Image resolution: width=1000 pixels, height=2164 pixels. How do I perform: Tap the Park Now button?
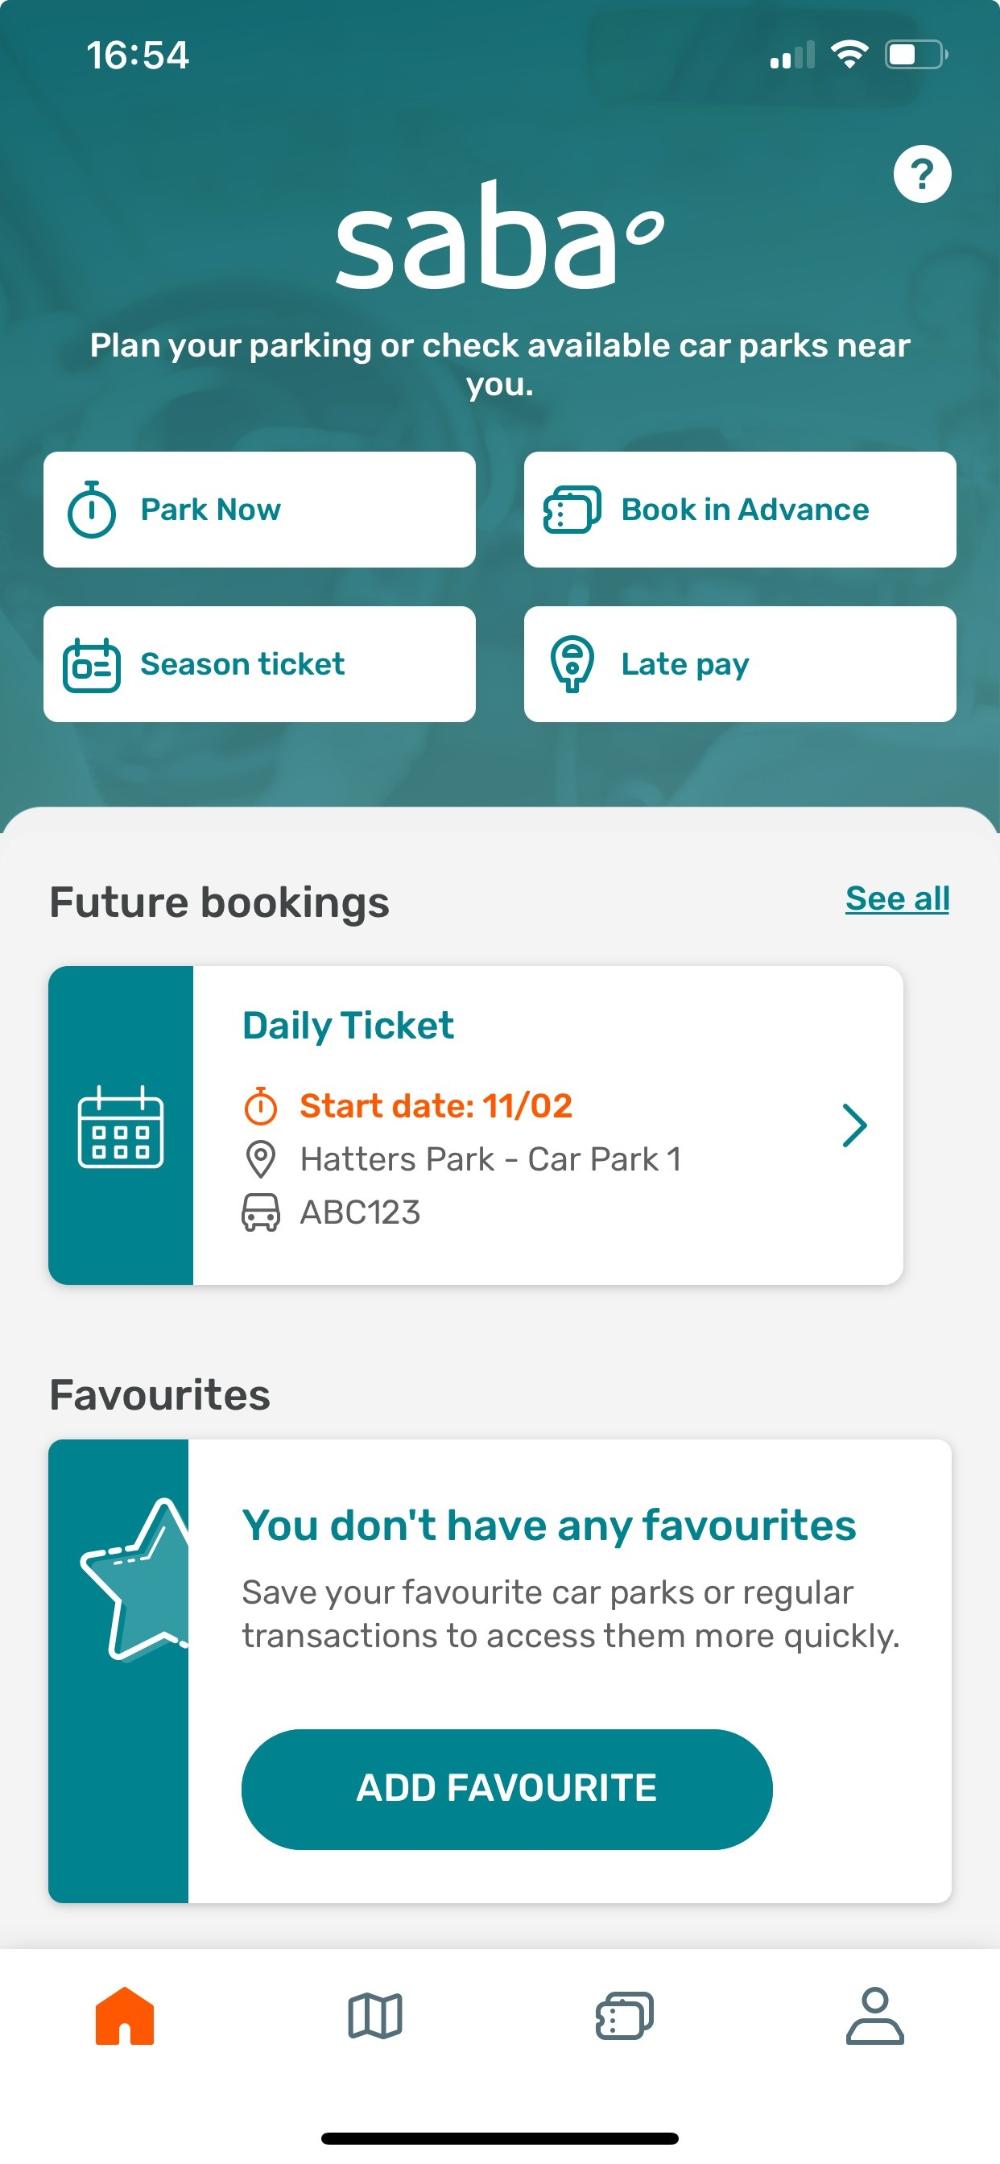(259, 510)
